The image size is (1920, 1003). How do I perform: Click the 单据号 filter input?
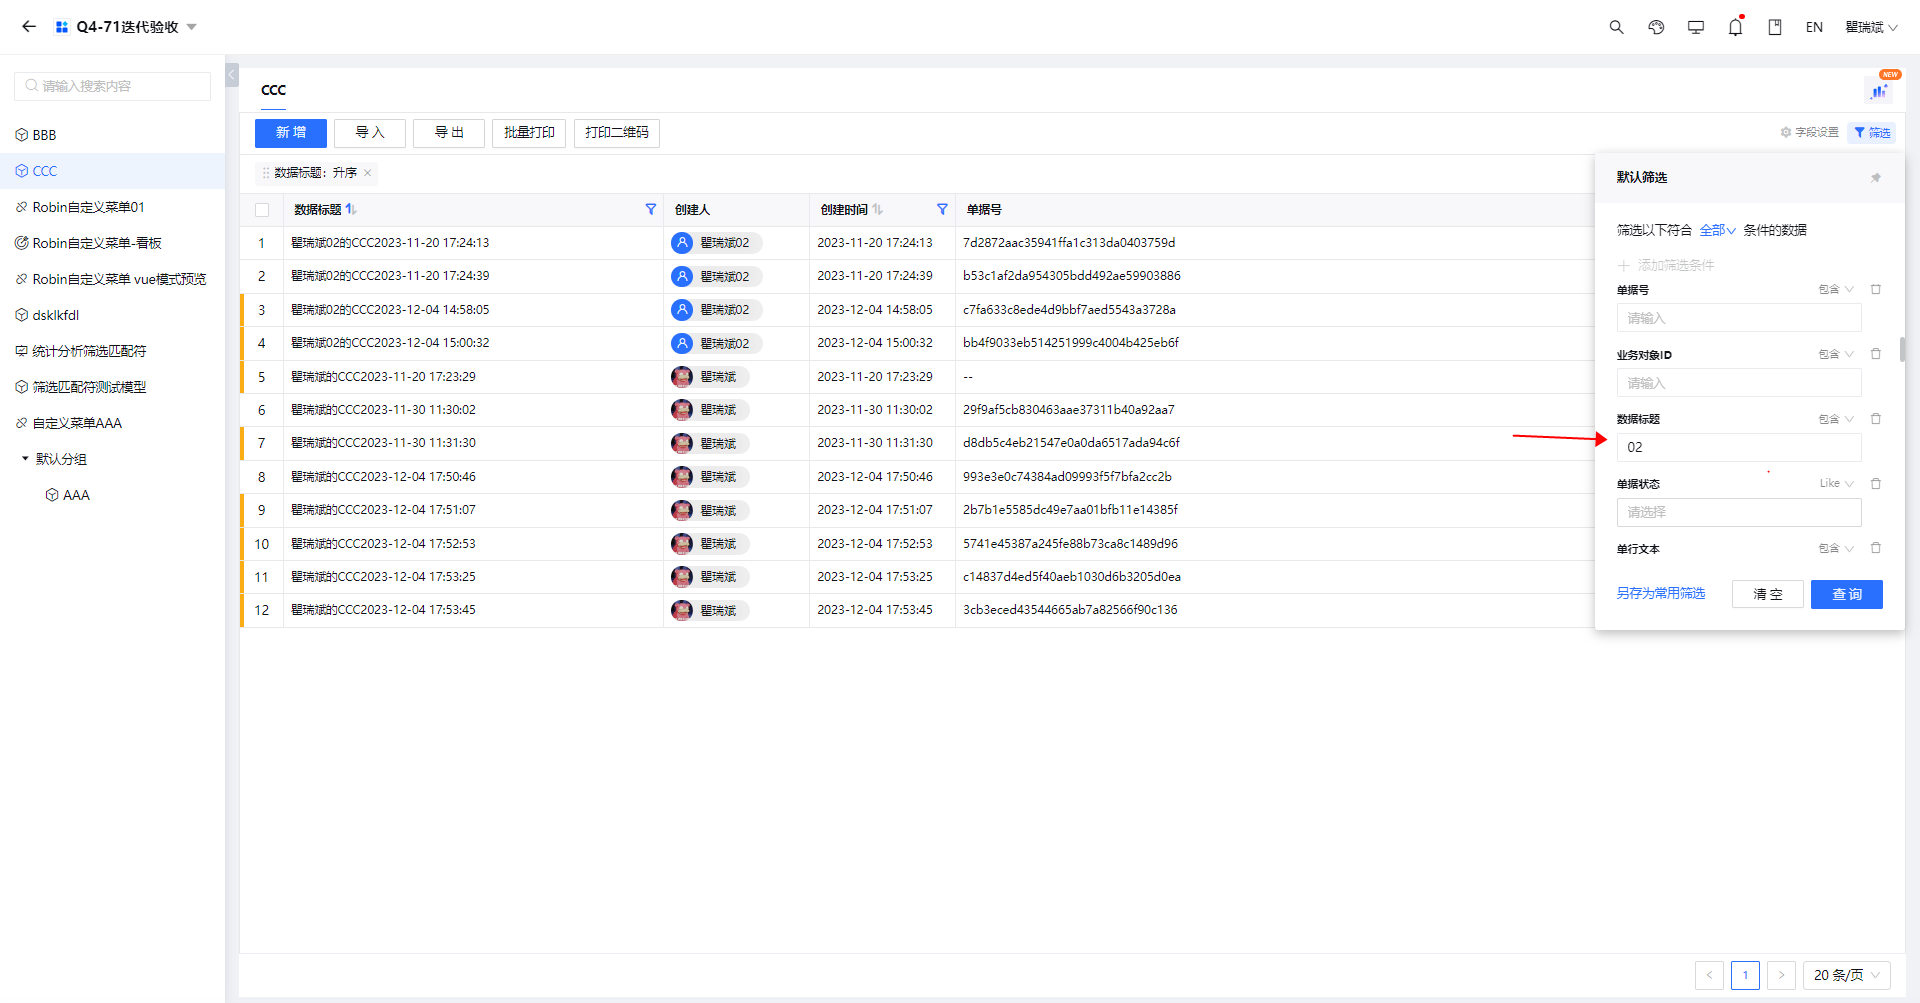click(1739, 318)
